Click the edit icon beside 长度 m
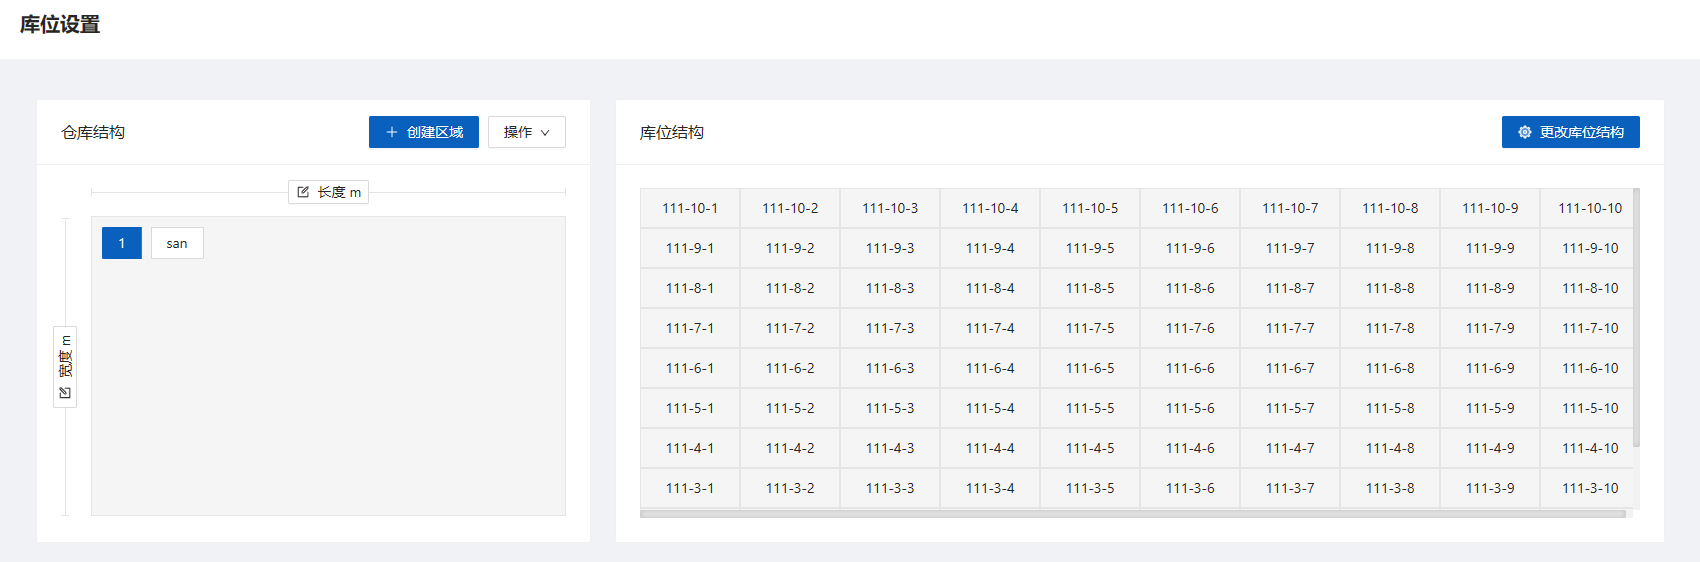This screenshot has width=1700, height=562. (303, 192)
